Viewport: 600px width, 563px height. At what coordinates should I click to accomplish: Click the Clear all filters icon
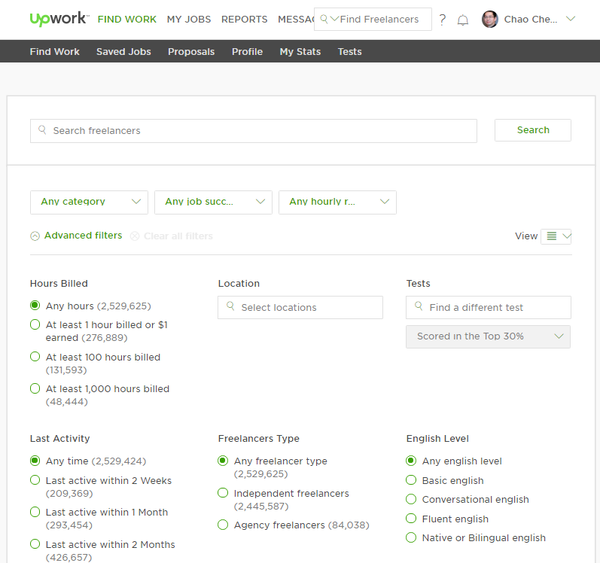click(x=135, y=236)
